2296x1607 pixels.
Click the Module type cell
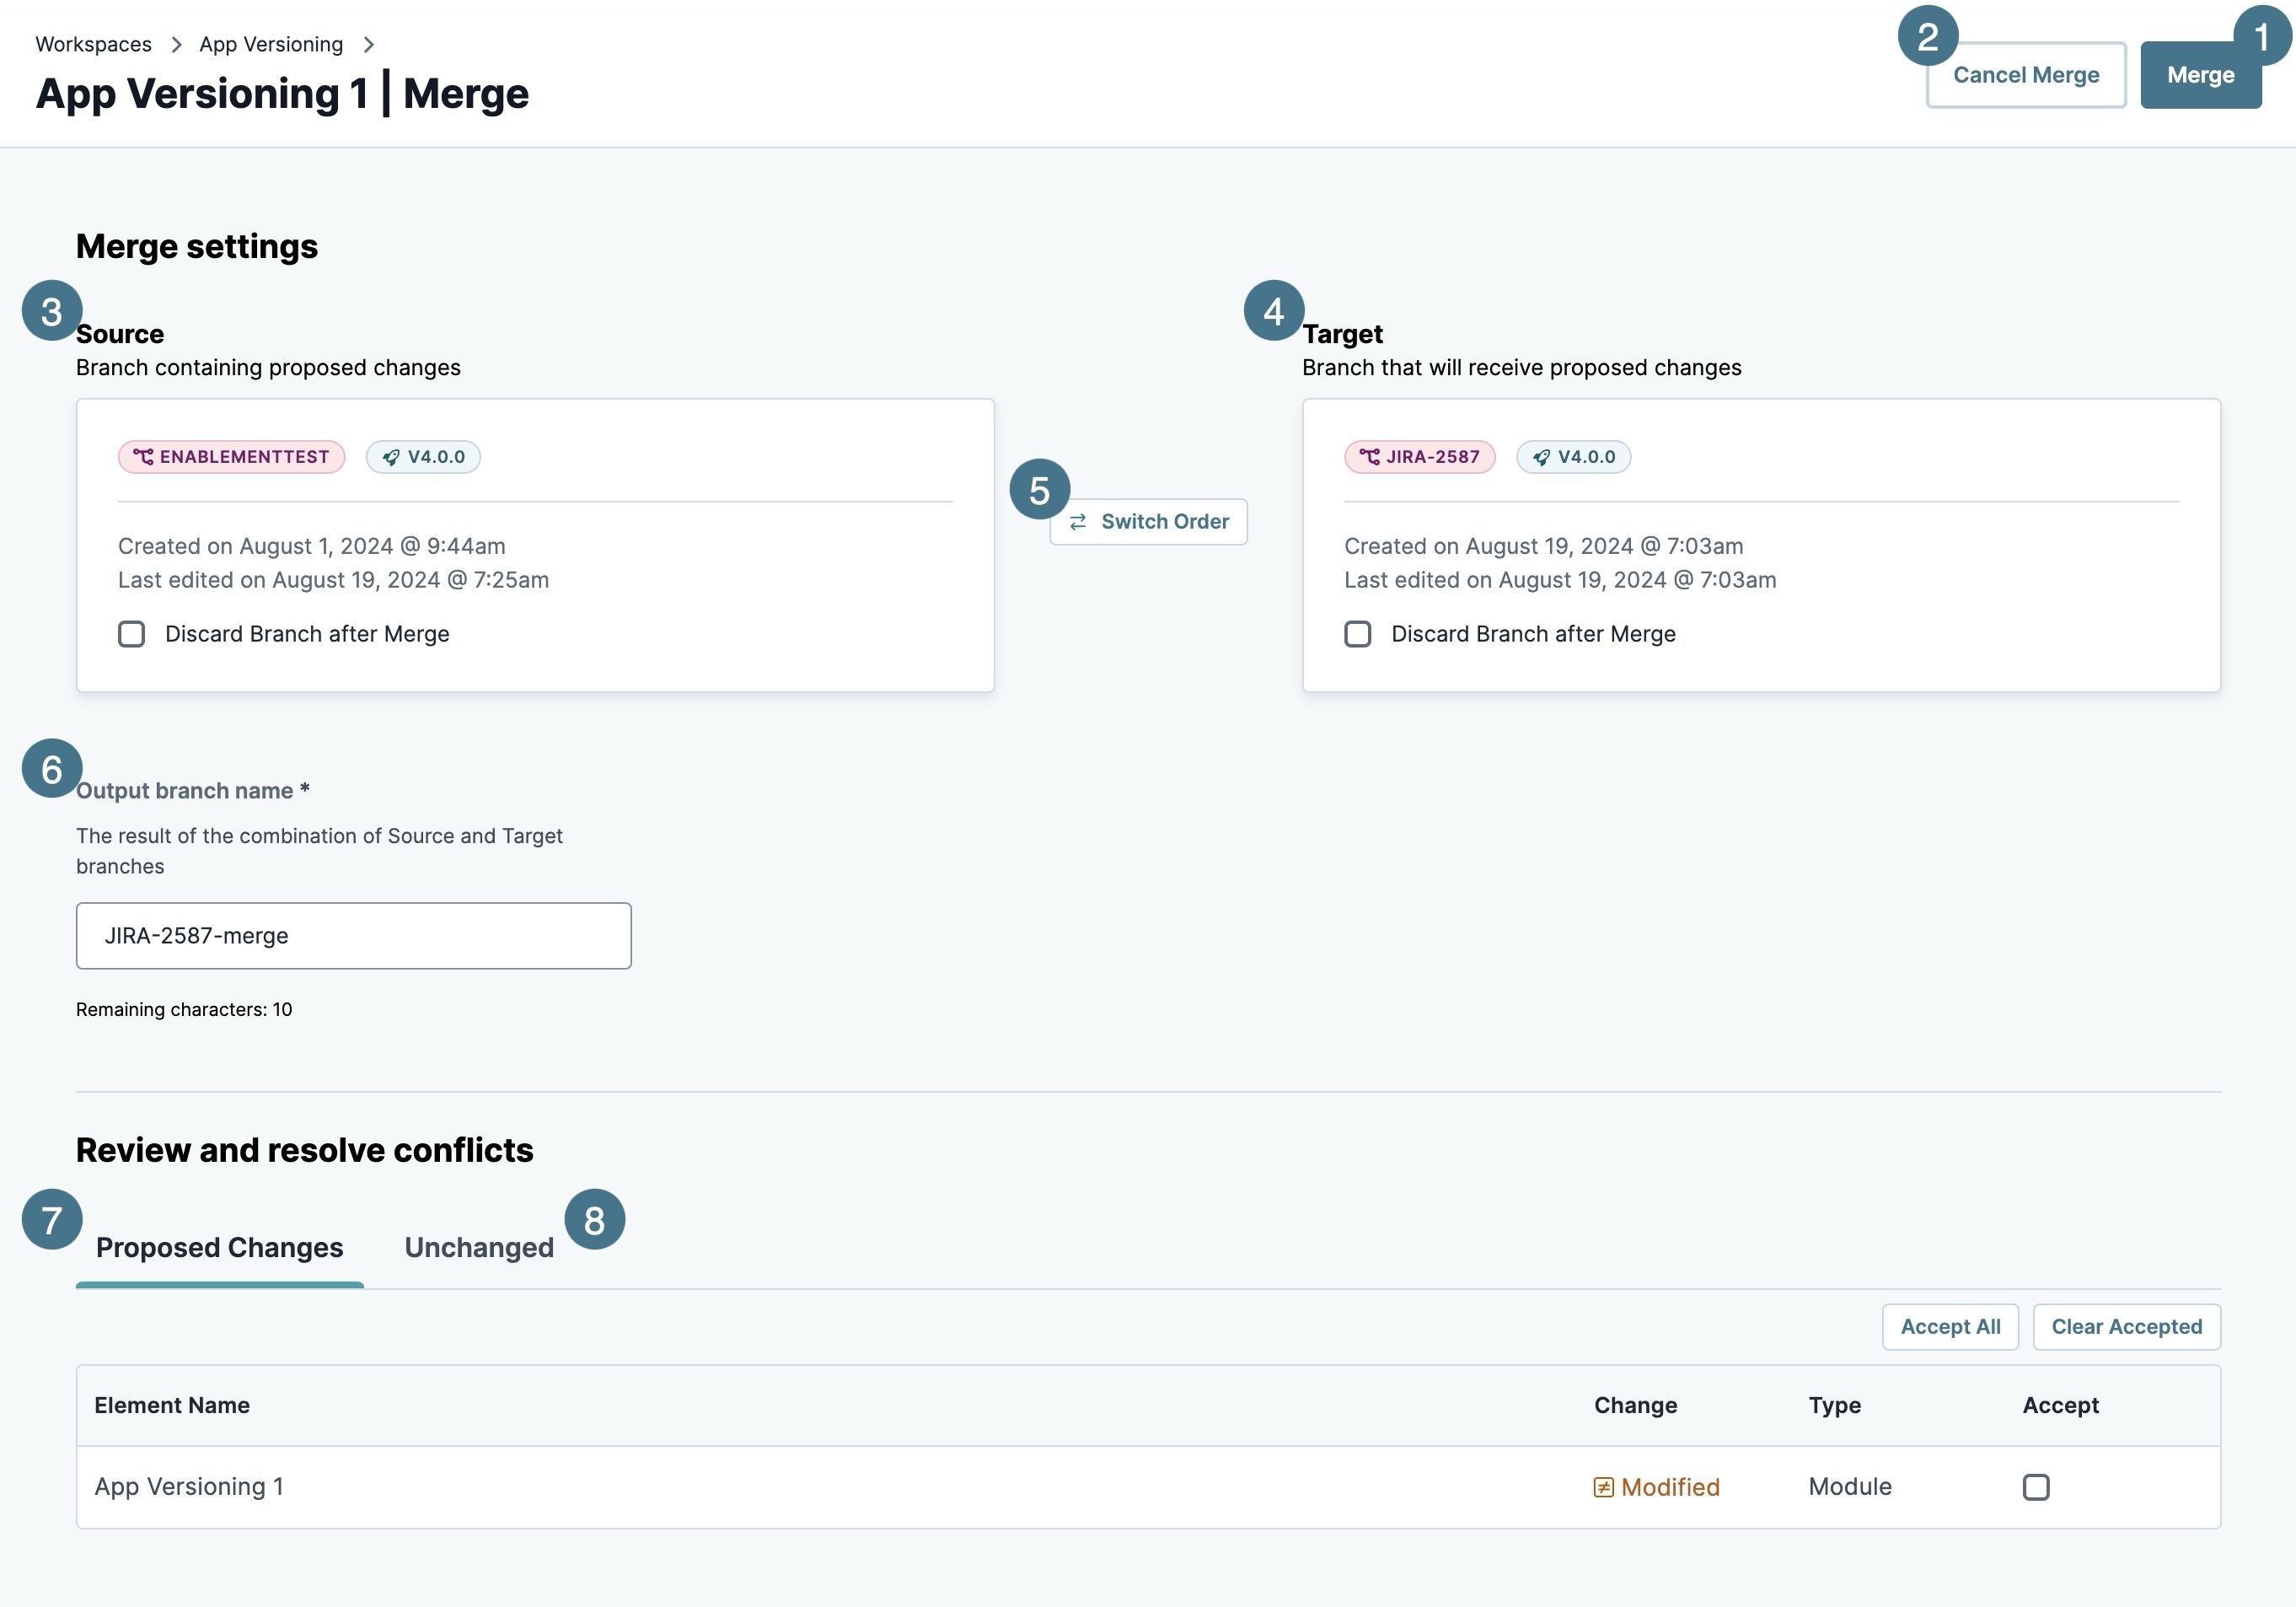tap(1850, 1487)
